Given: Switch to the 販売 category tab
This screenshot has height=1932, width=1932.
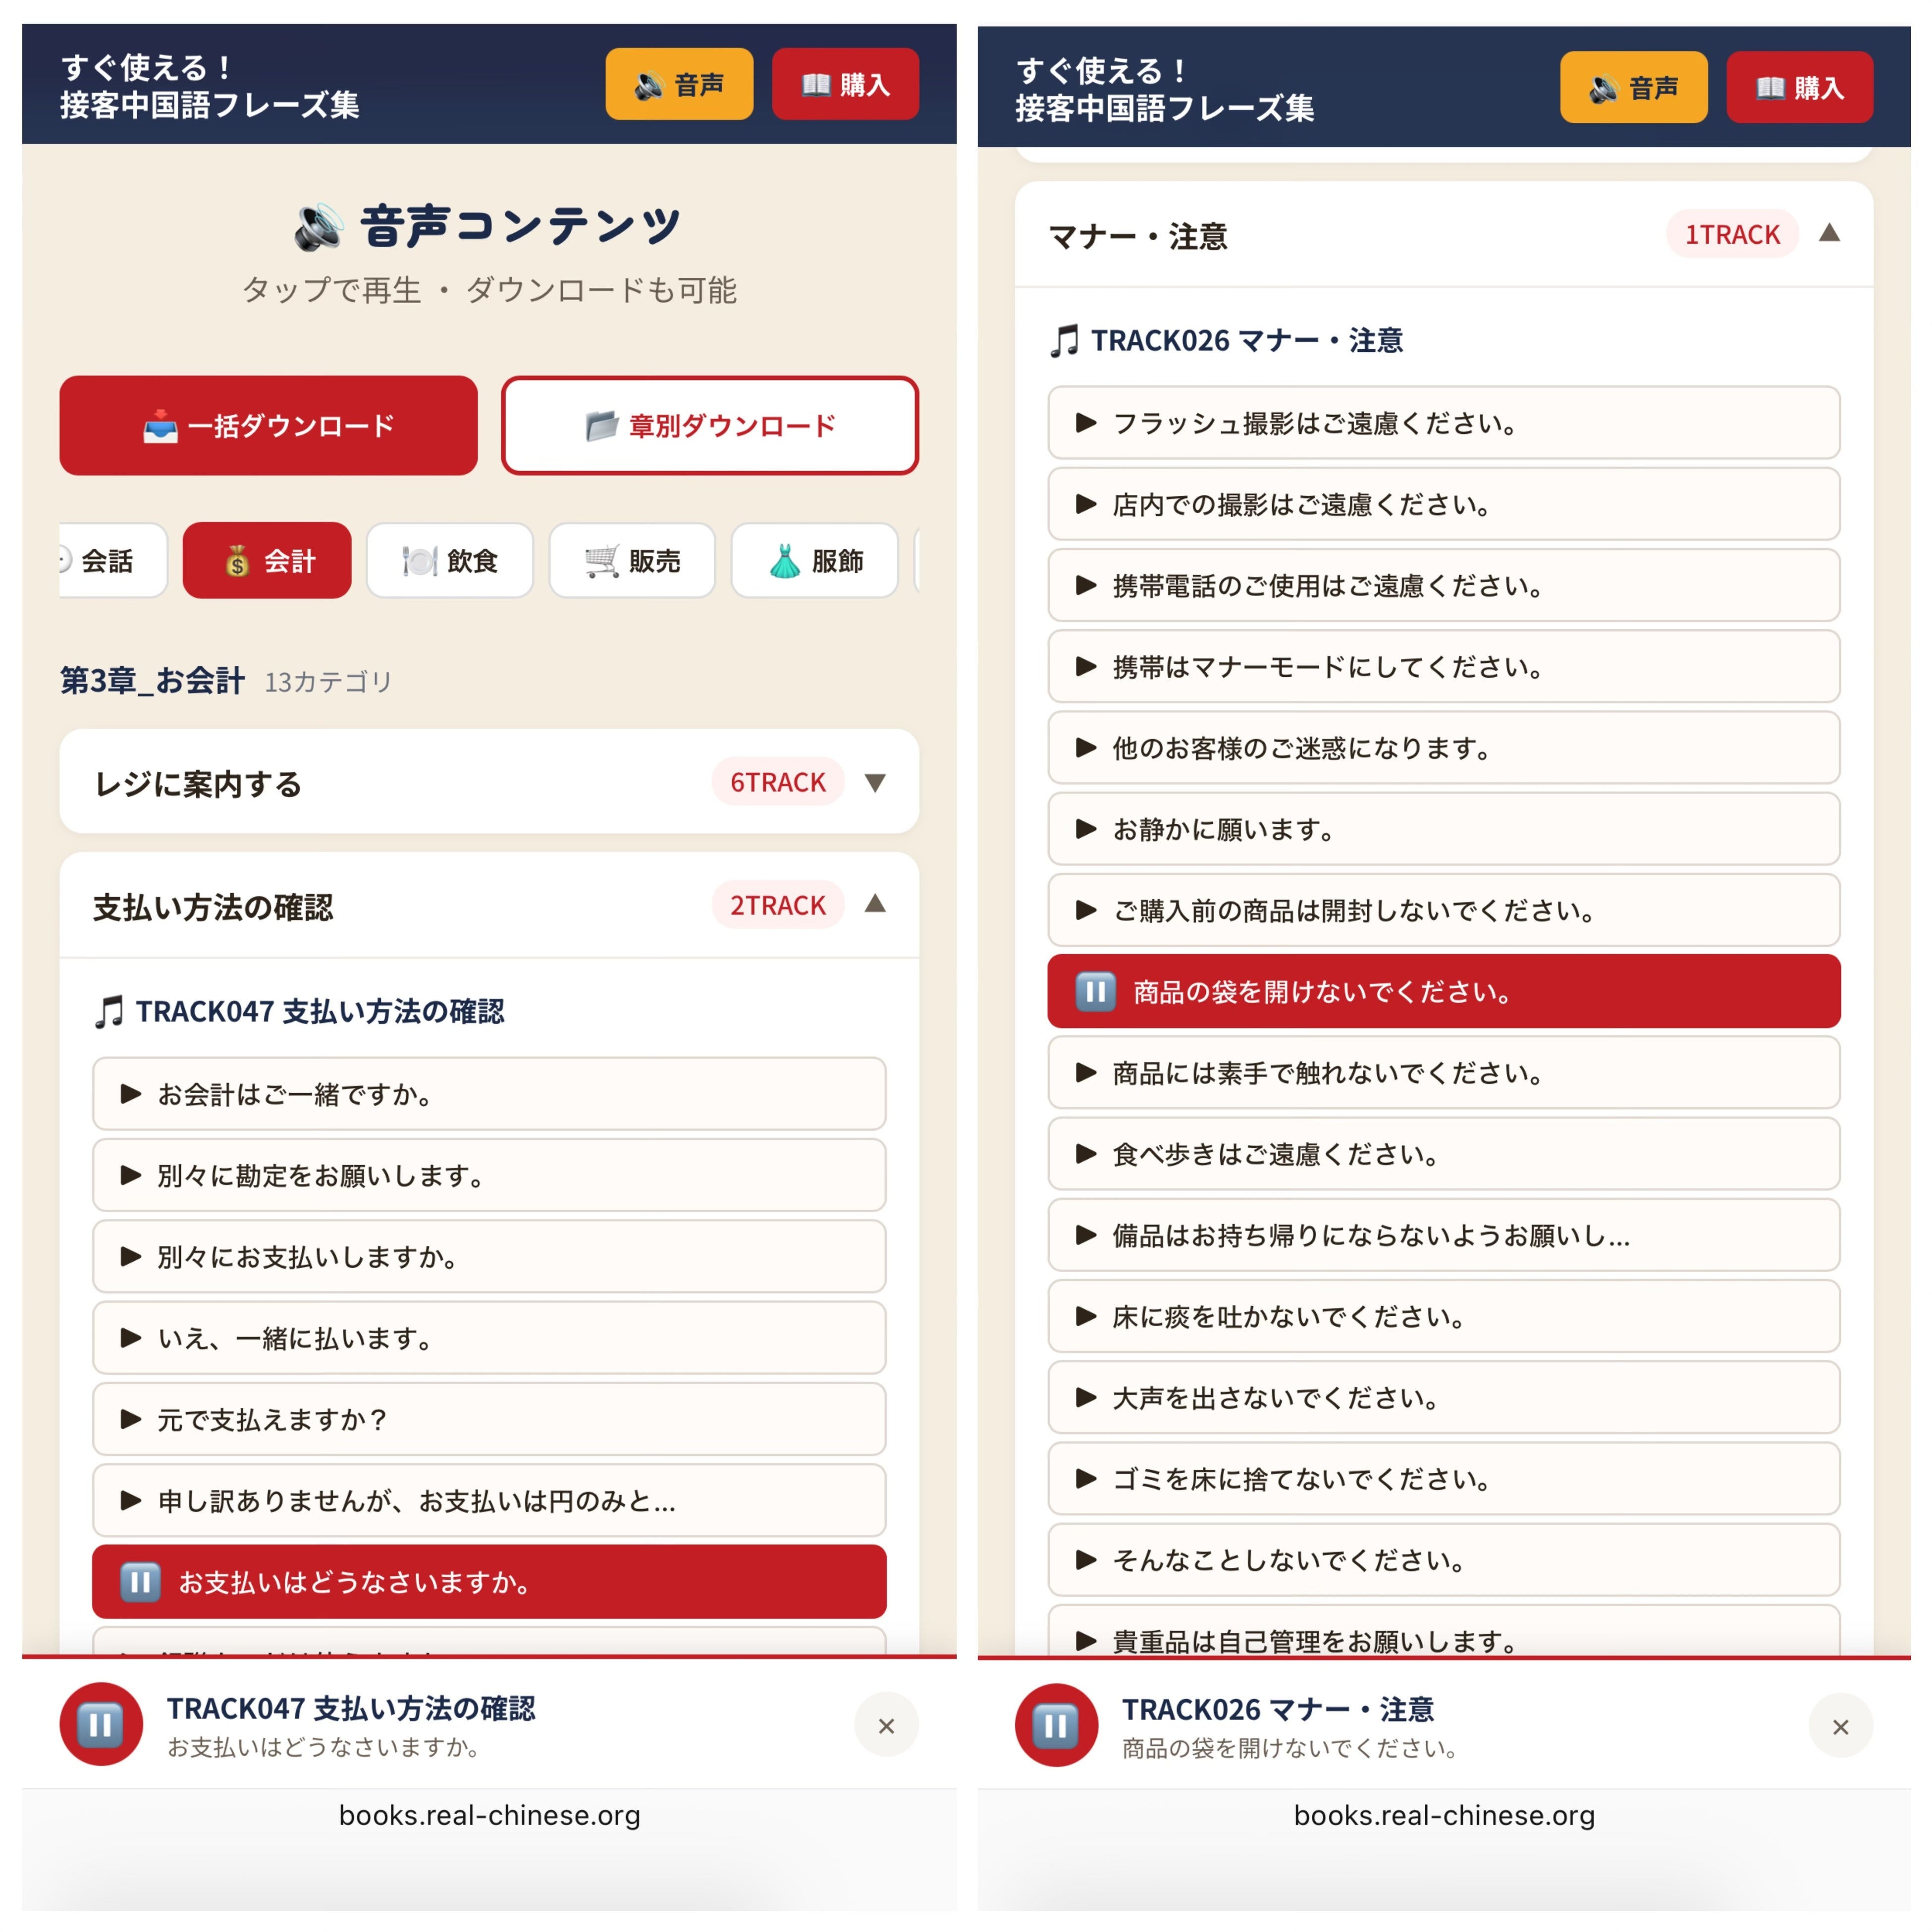Looking at the screenshot, I should tap(632, 560).
